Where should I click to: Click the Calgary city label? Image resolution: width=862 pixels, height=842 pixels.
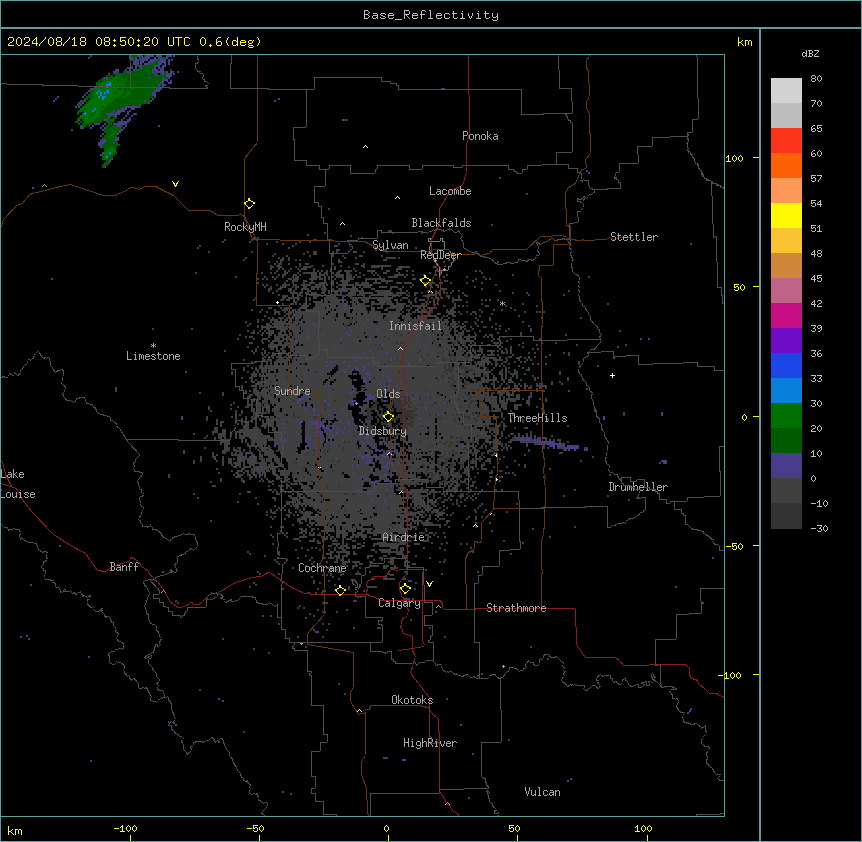399,603
